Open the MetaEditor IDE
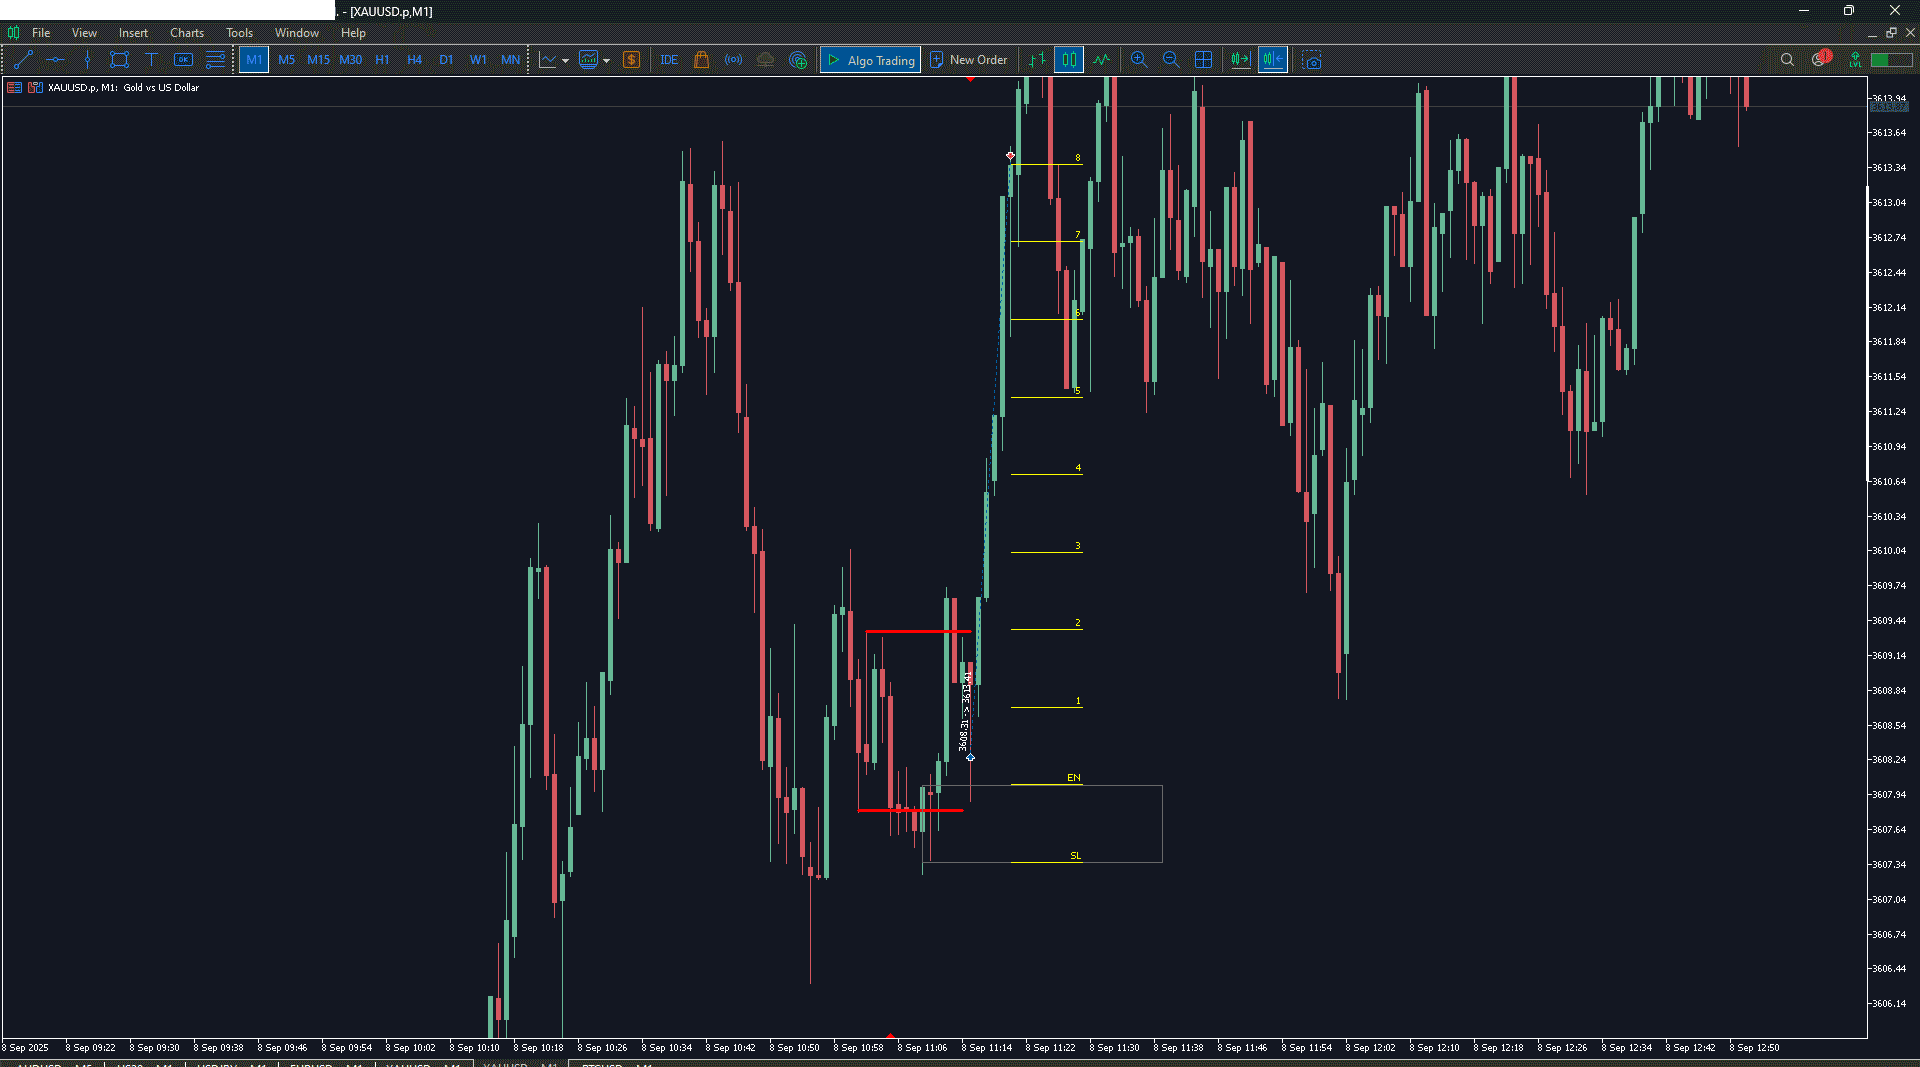The width and height of the screenshot is (1920, 1067). point(669,60)
